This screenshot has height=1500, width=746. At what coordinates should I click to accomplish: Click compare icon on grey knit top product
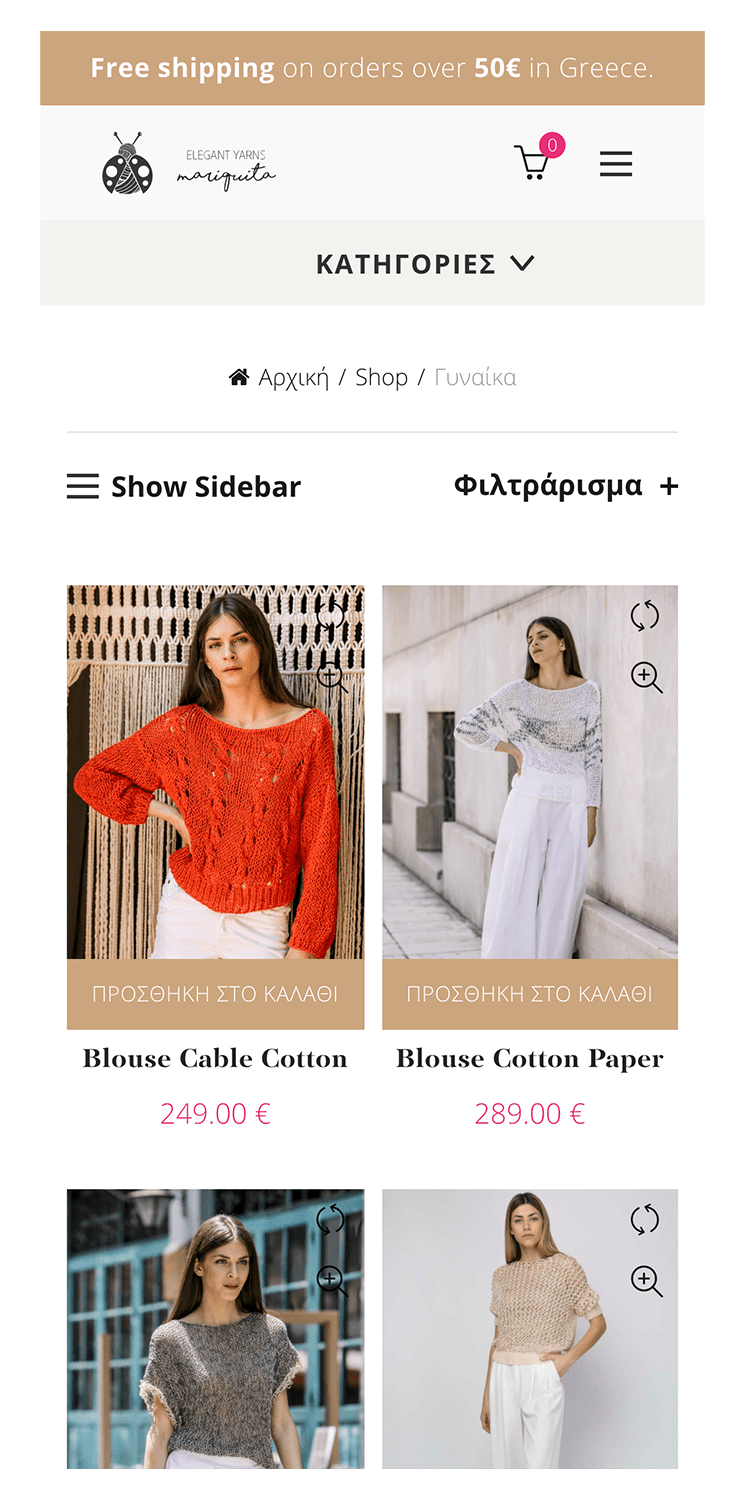coord(331,1220)
